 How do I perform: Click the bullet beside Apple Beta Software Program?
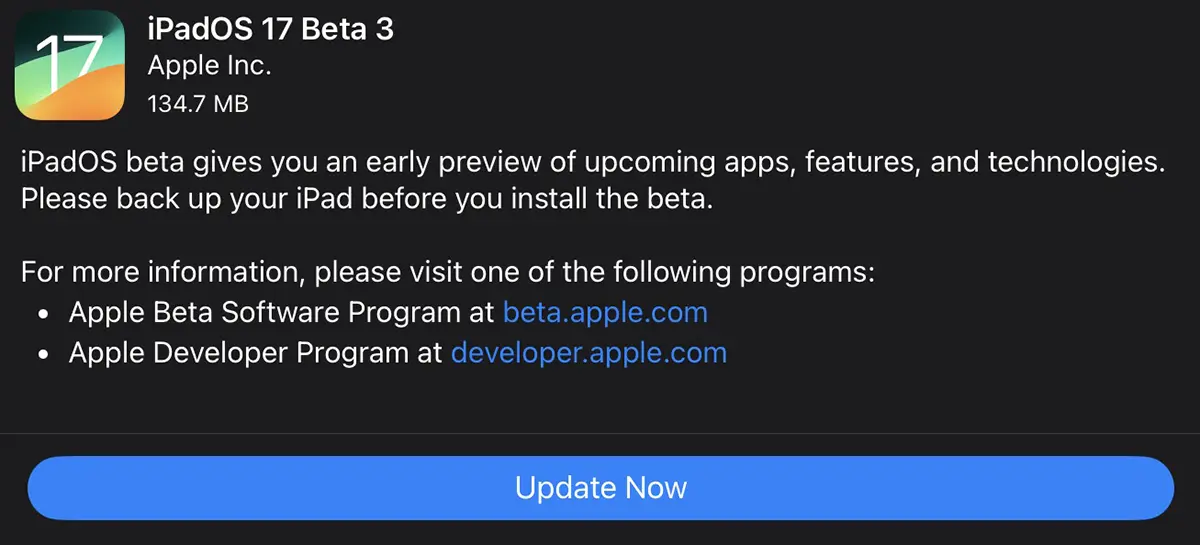pyautogui.click(x=44, y=313)
